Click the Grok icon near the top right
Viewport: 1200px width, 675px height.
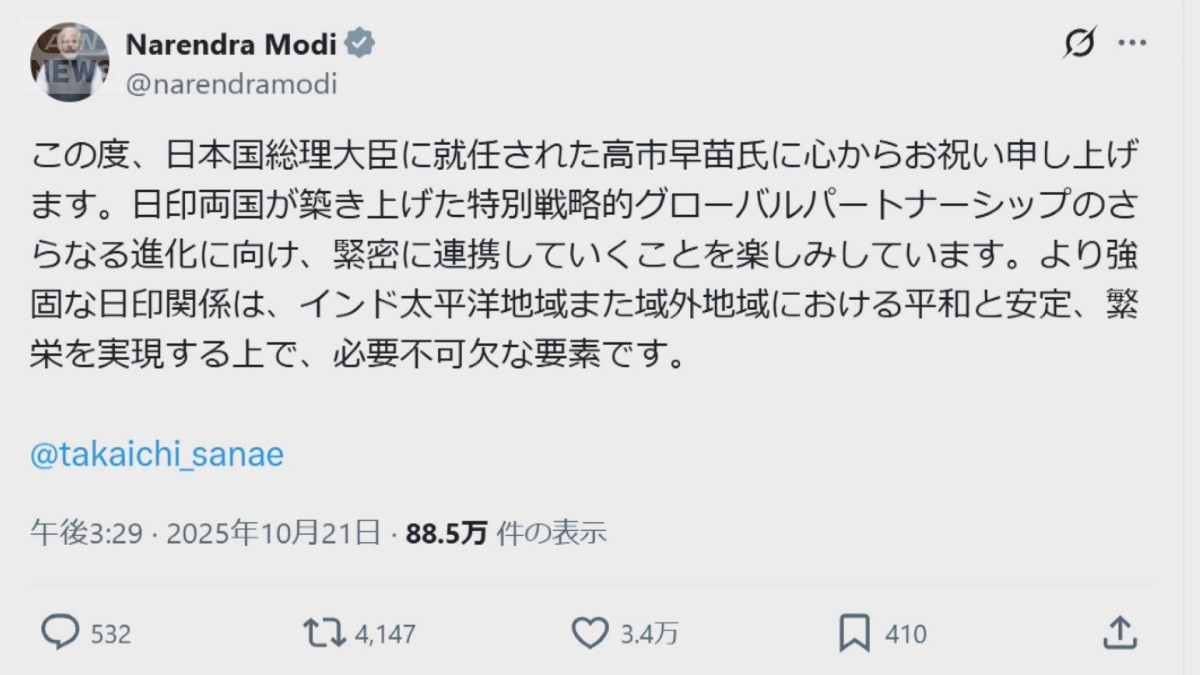pos(1080,44)
